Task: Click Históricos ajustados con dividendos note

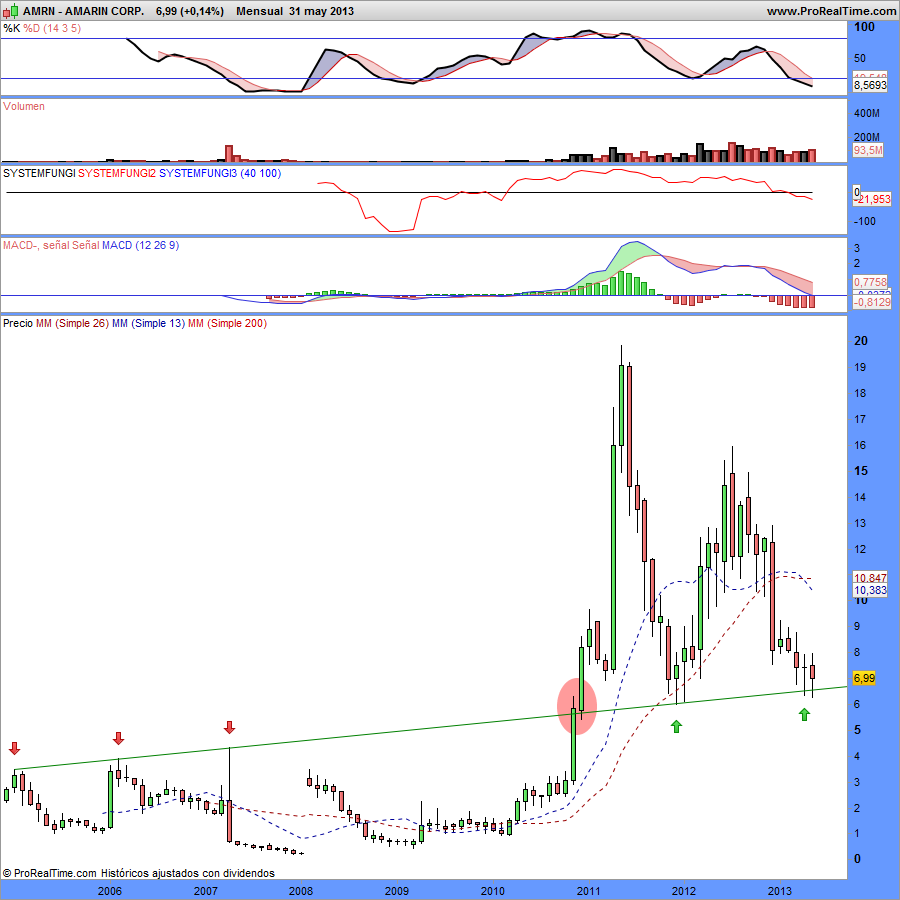Action: (188, 873)
